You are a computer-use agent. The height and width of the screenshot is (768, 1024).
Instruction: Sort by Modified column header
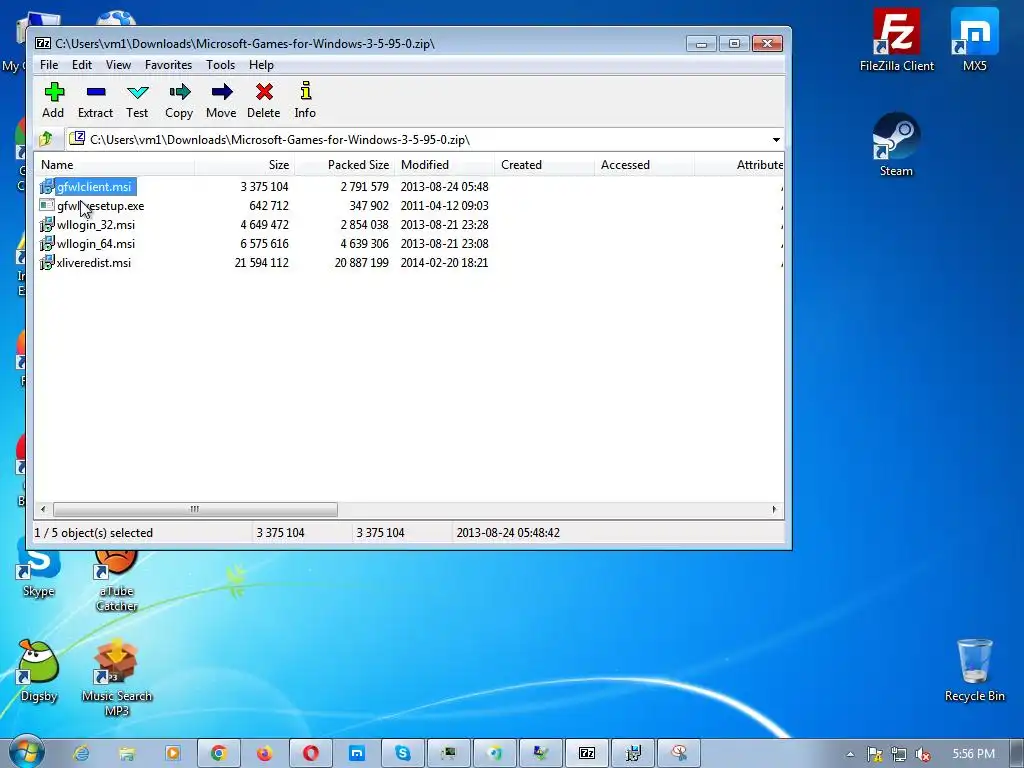pyautogui.click(x=444, y=165)
